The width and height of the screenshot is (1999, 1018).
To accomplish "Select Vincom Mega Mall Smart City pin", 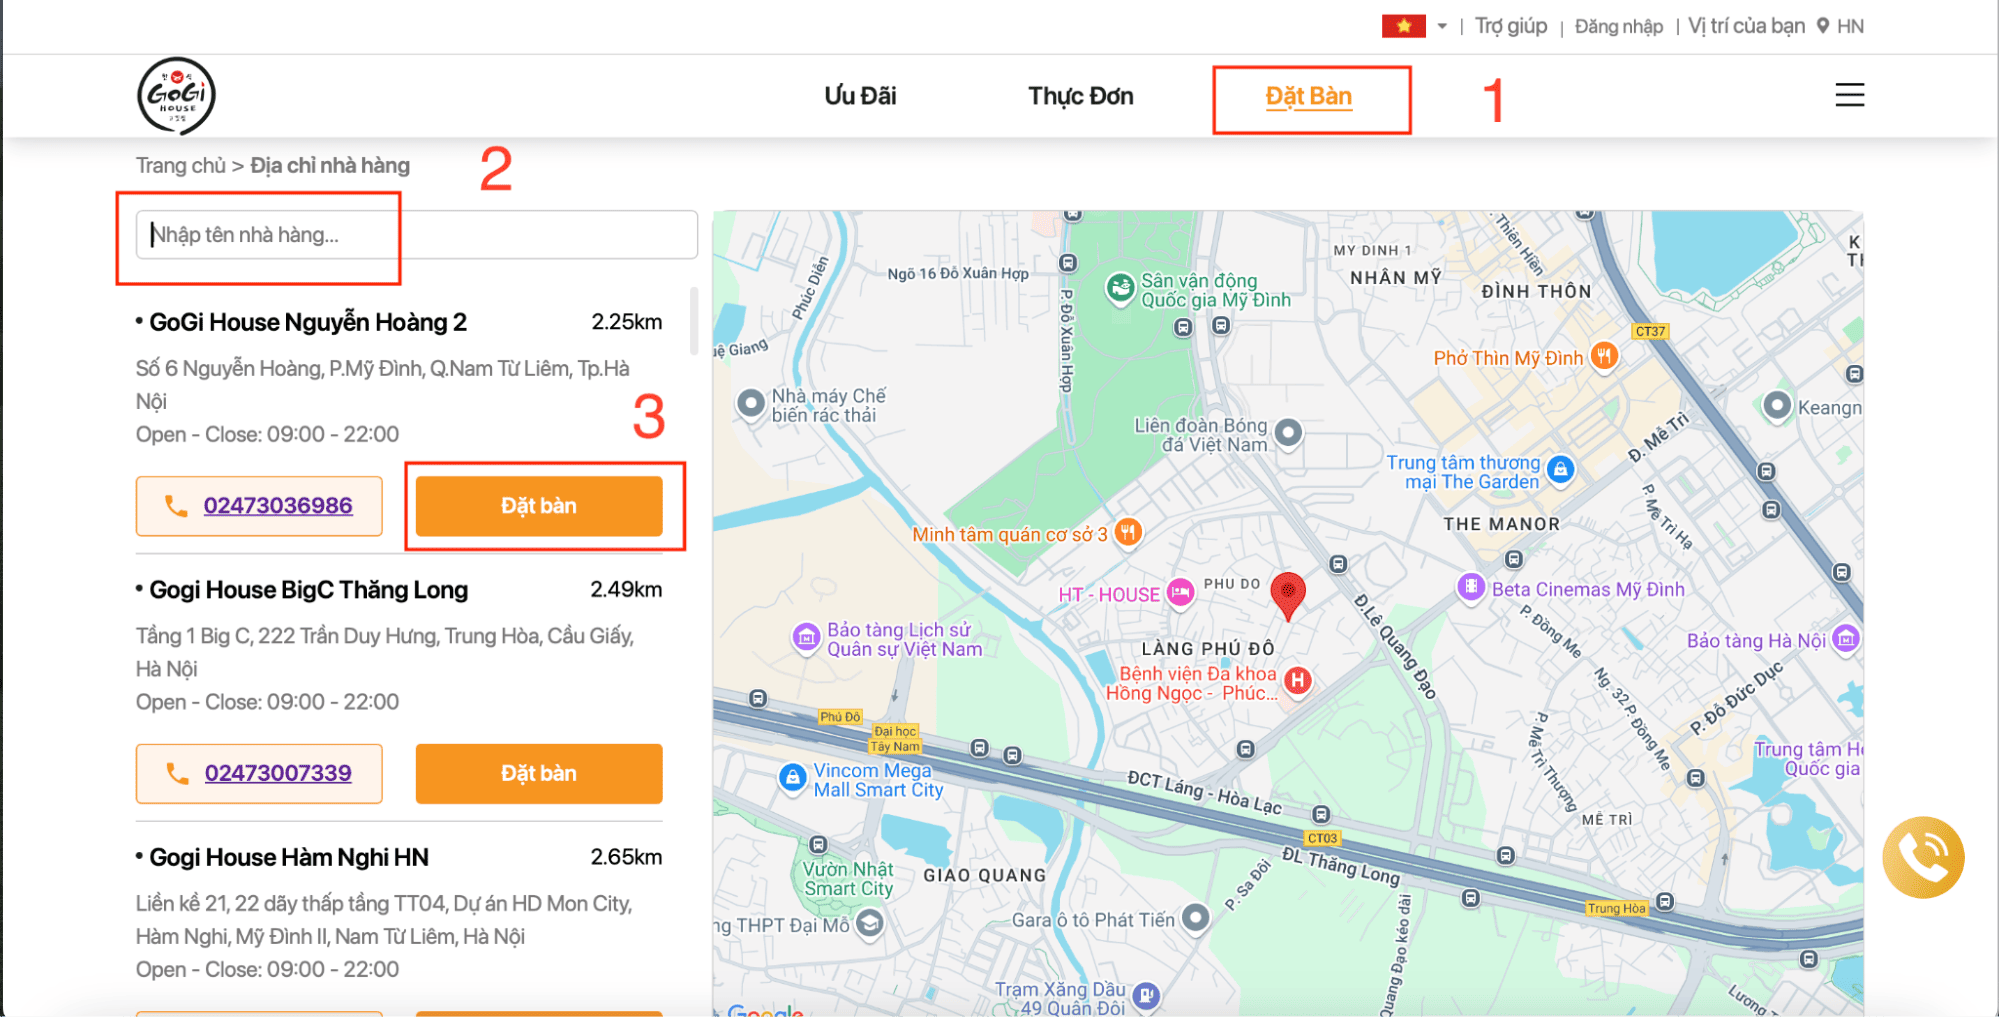I will point(792,777).
